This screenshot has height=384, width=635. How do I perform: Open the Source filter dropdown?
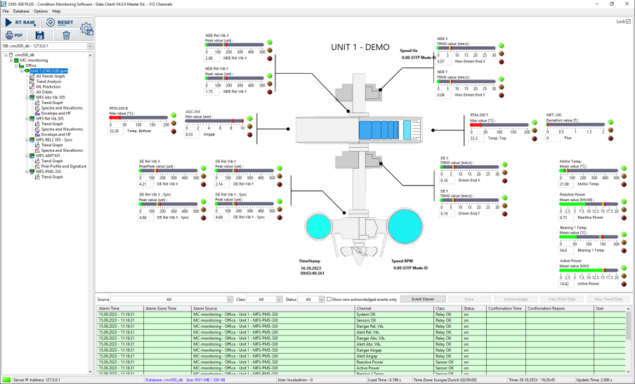(230, 299)
